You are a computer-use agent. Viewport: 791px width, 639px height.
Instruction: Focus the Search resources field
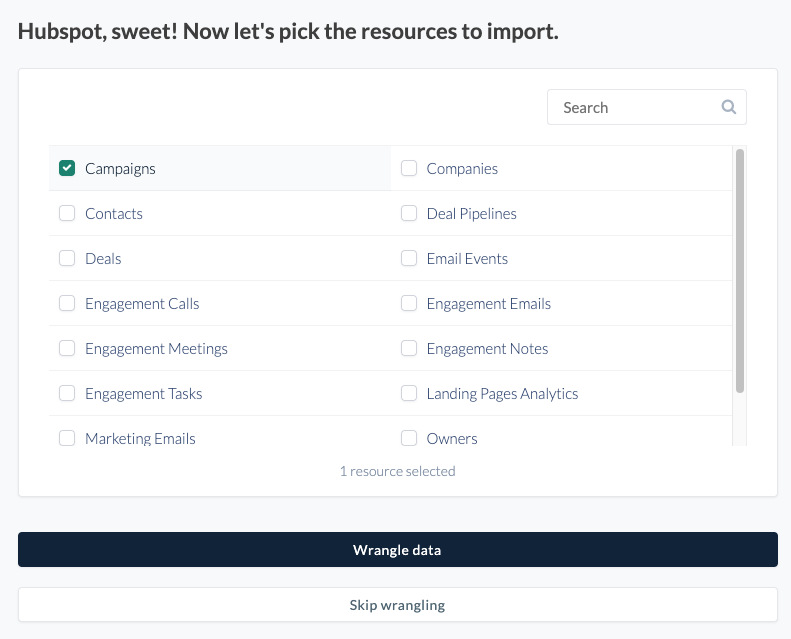coord(635,108)
